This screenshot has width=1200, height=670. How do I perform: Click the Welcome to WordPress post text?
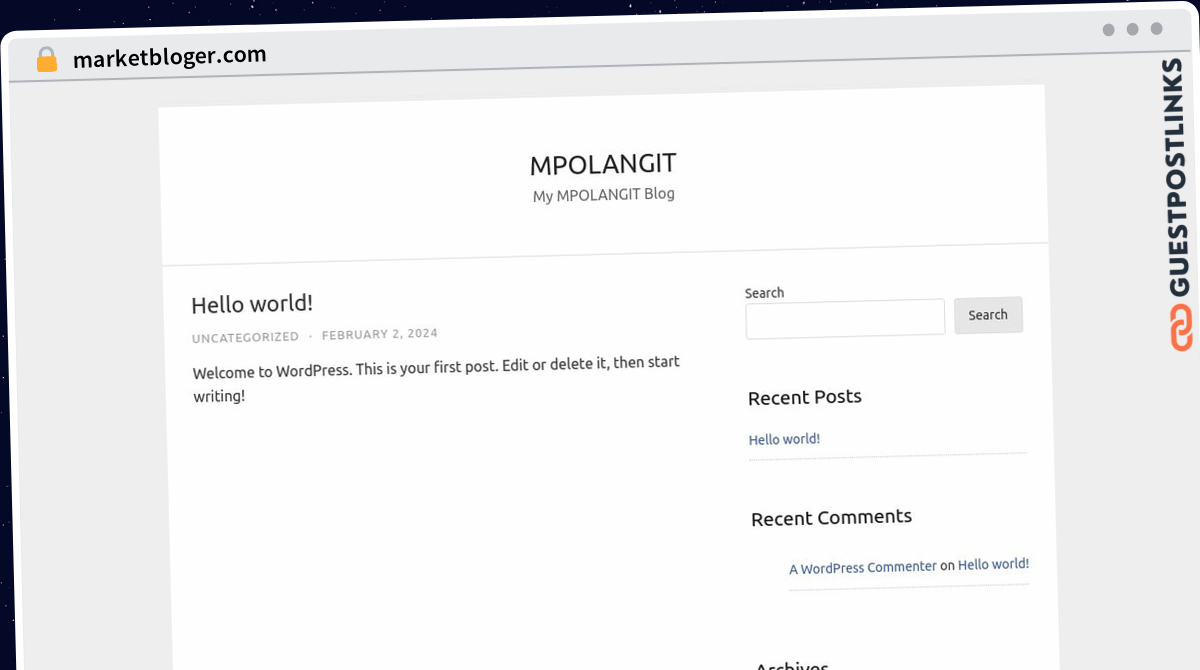pyautogui.click(x=436, y=378)
